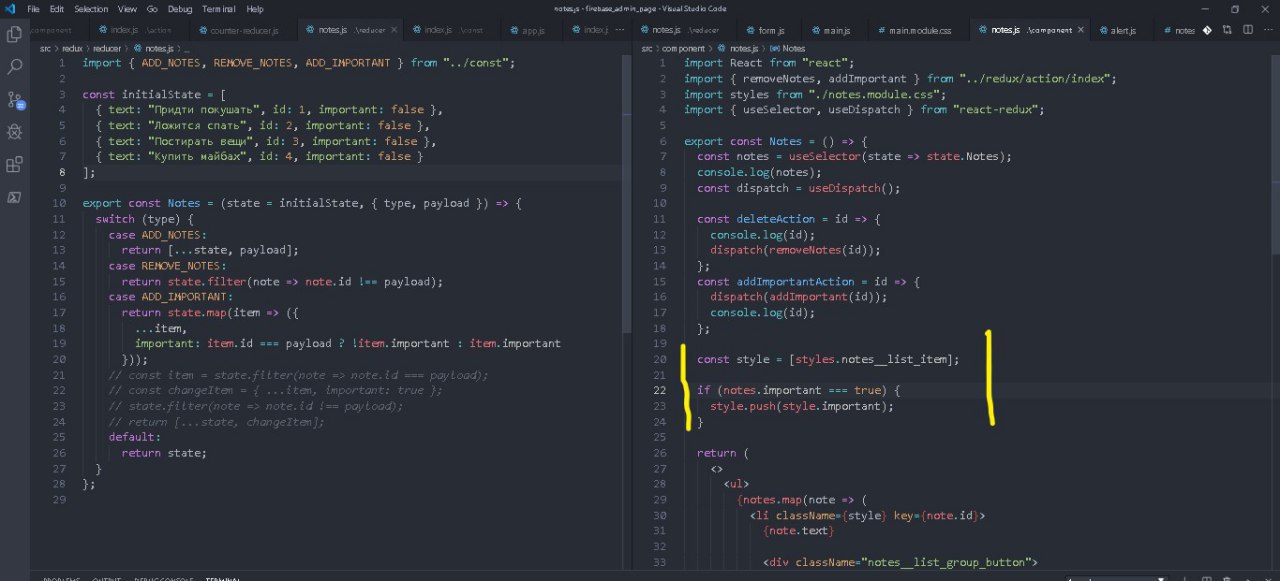1280x581 pixels.
Task: Expand 'notes.js' breadcrumb in right editor
Action: 744,48
